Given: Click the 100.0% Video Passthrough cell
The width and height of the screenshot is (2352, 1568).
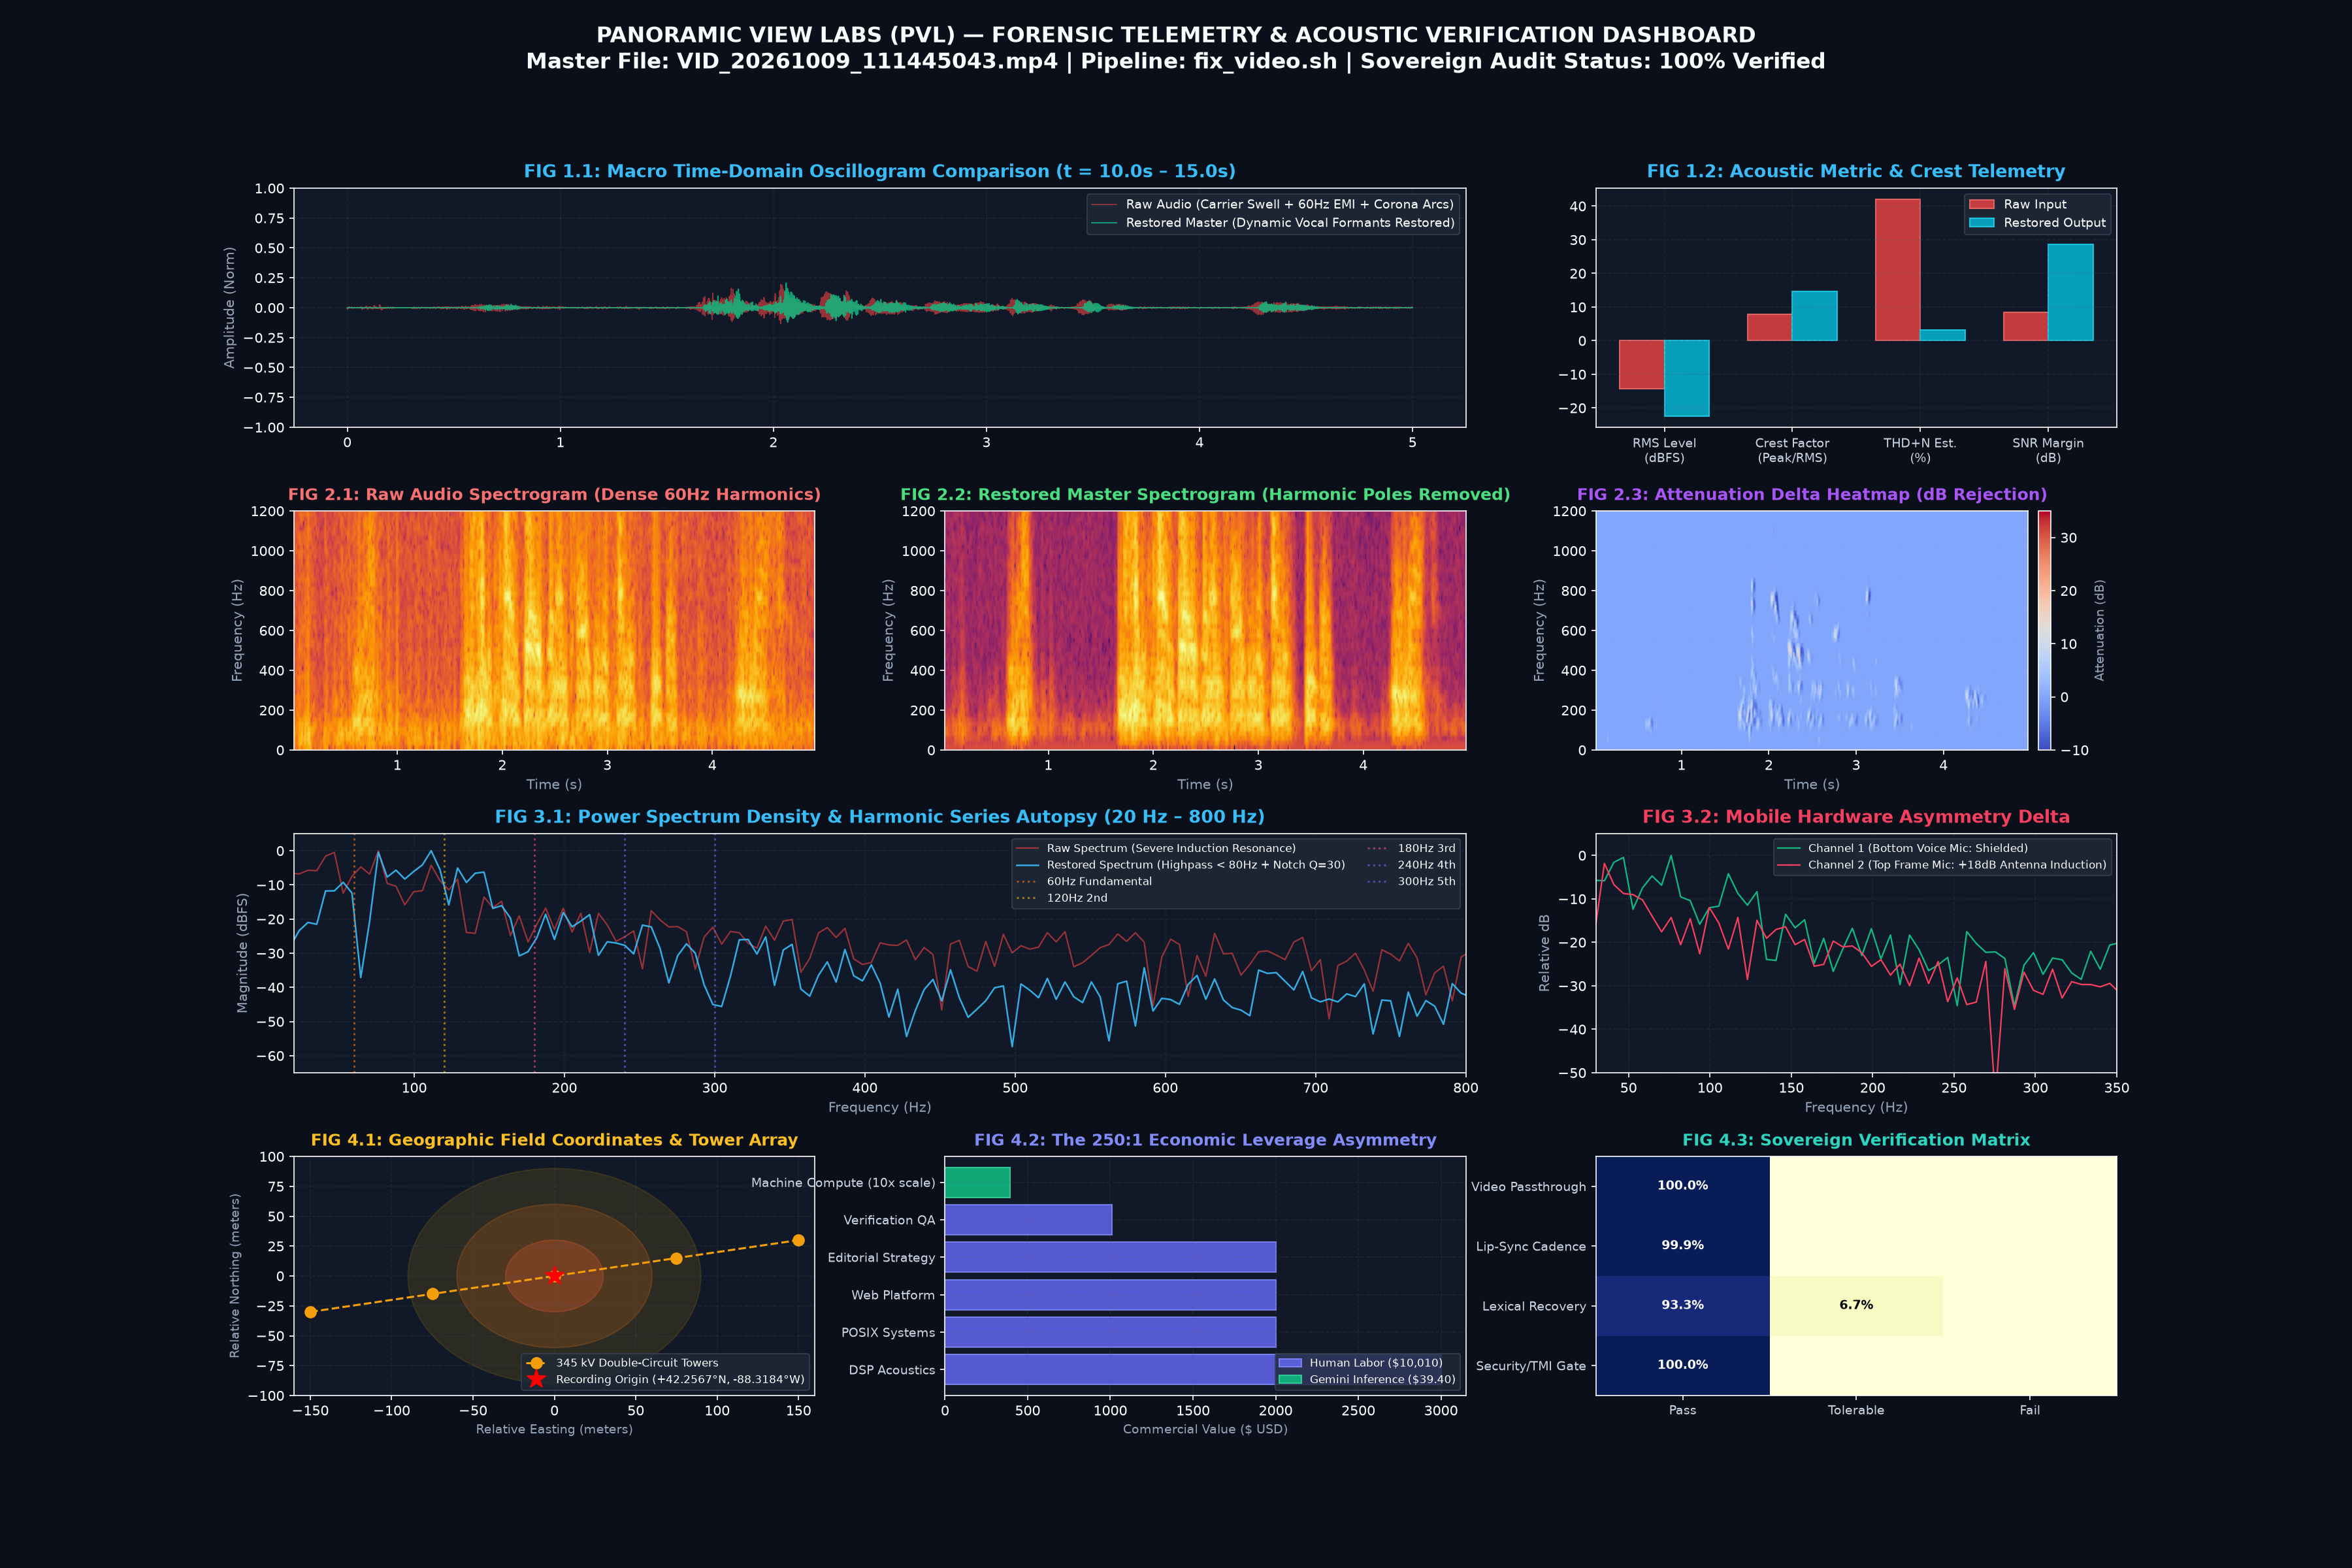Looking at the screenshot, I should click(x=1683, y=1186).
